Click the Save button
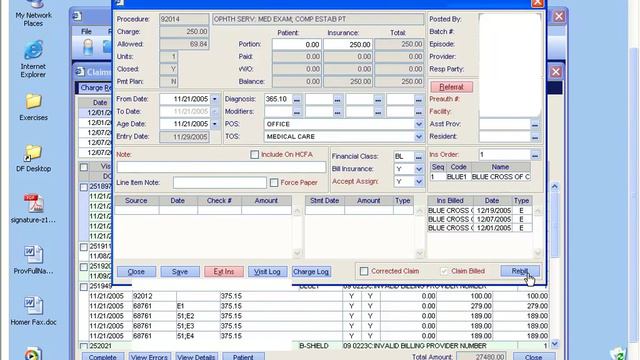 point(180,271)
